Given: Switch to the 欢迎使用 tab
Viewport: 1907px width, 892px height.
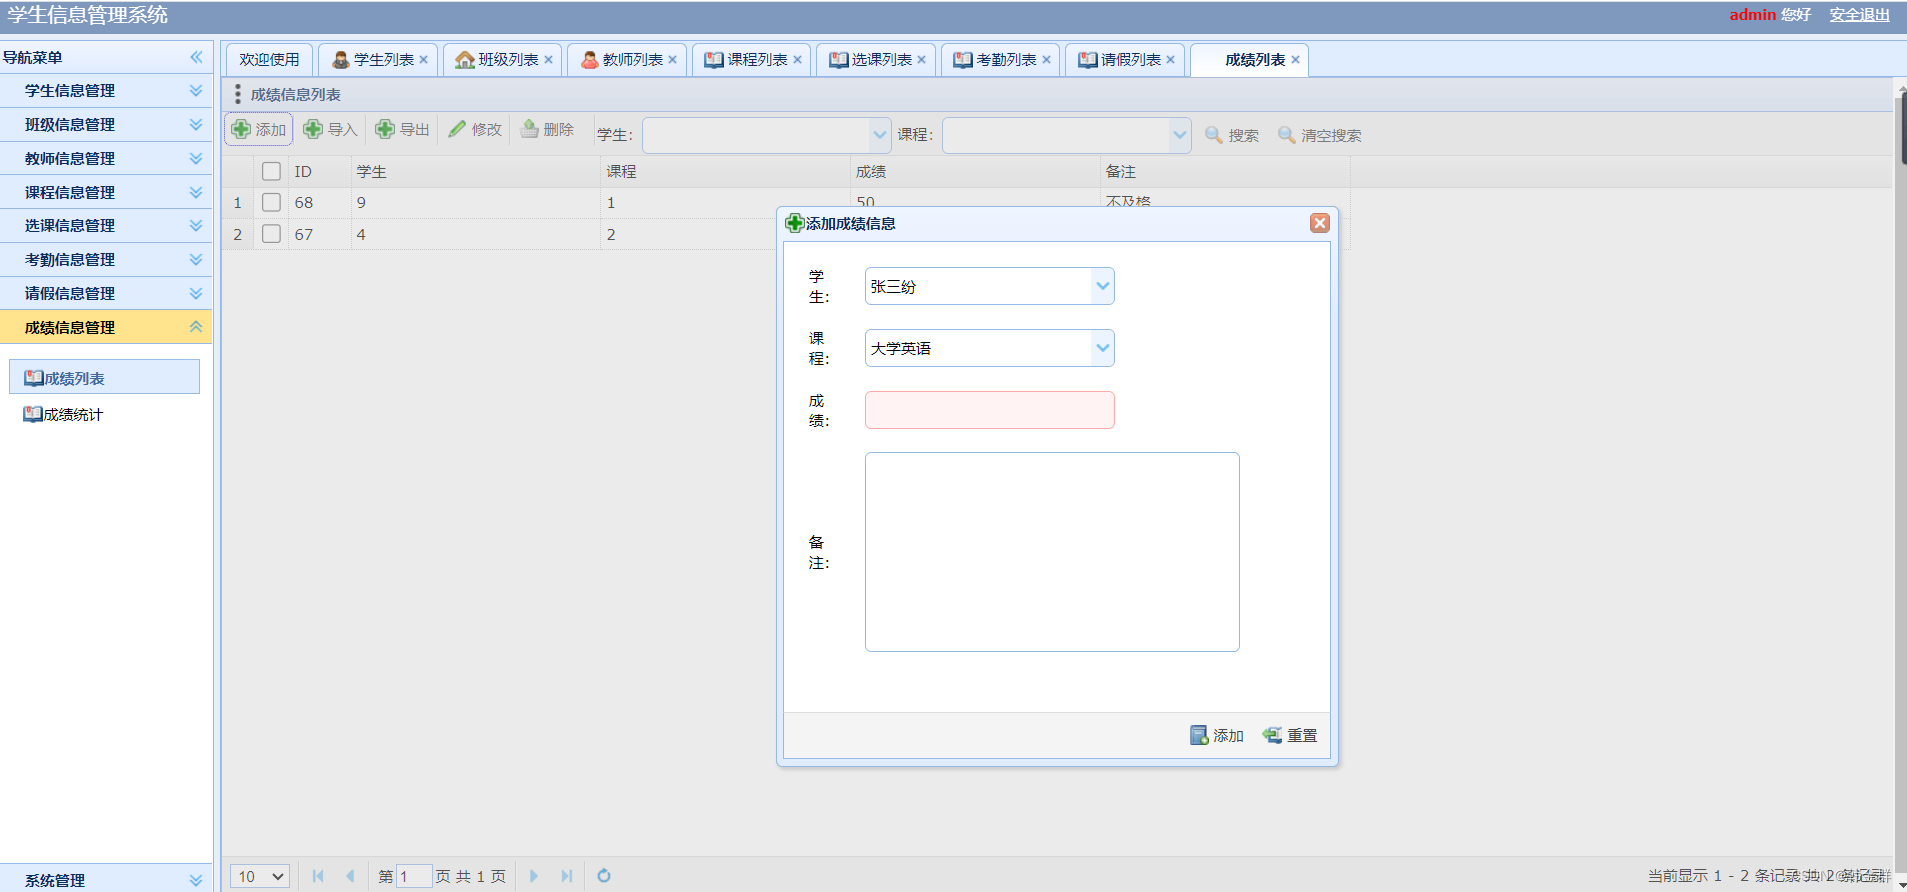Looking at the screenshot, I should coord(269,60).
